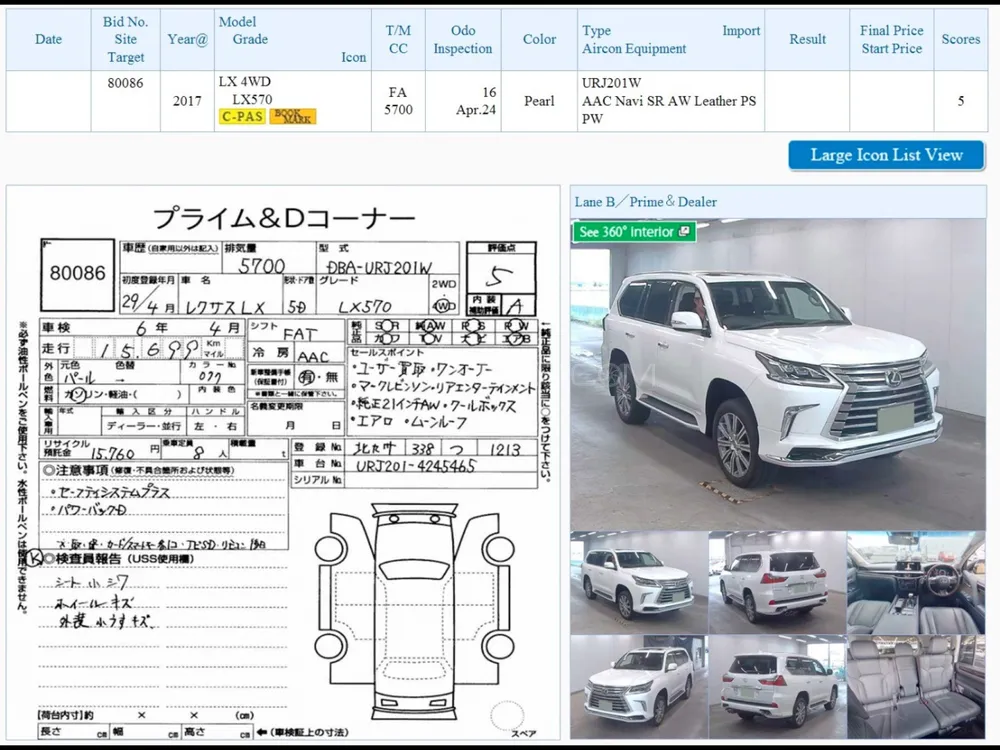The width and height of the screenshot is (1000, 750).
Task: Open the dashboard interior thumbnail
Action: 916,583
